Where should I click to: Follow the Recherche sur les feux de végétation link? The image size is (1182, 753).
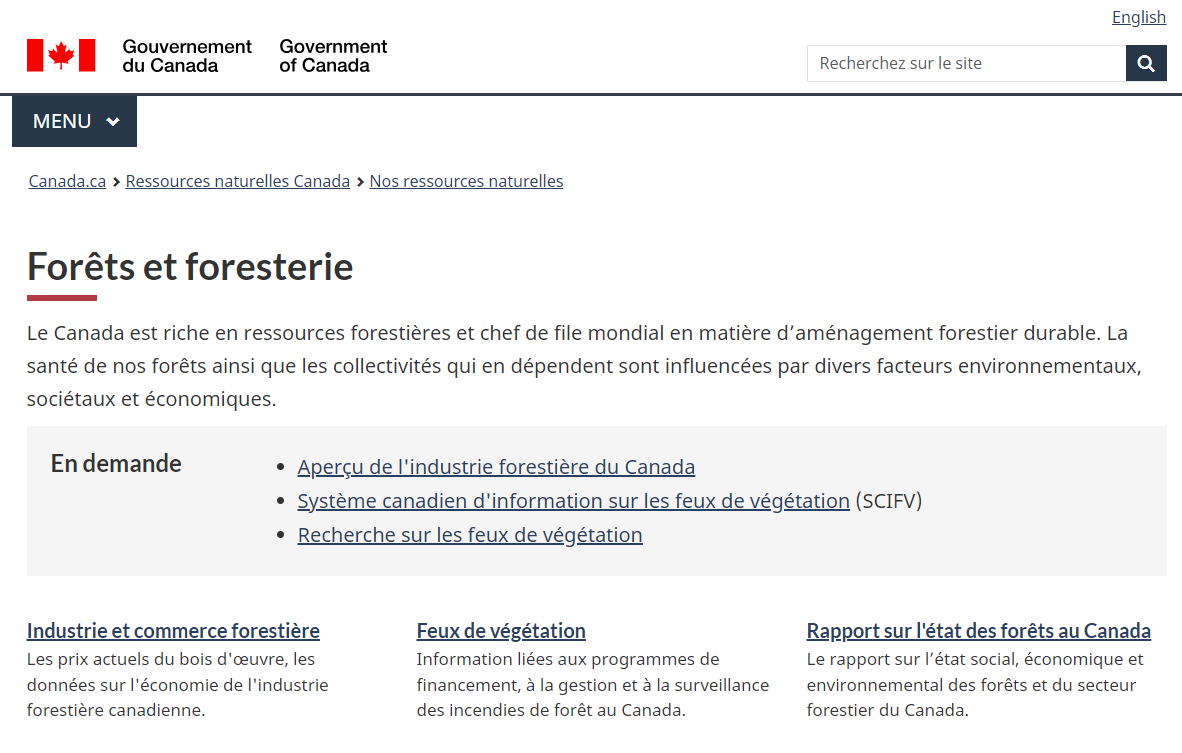(x=470, y=535)
